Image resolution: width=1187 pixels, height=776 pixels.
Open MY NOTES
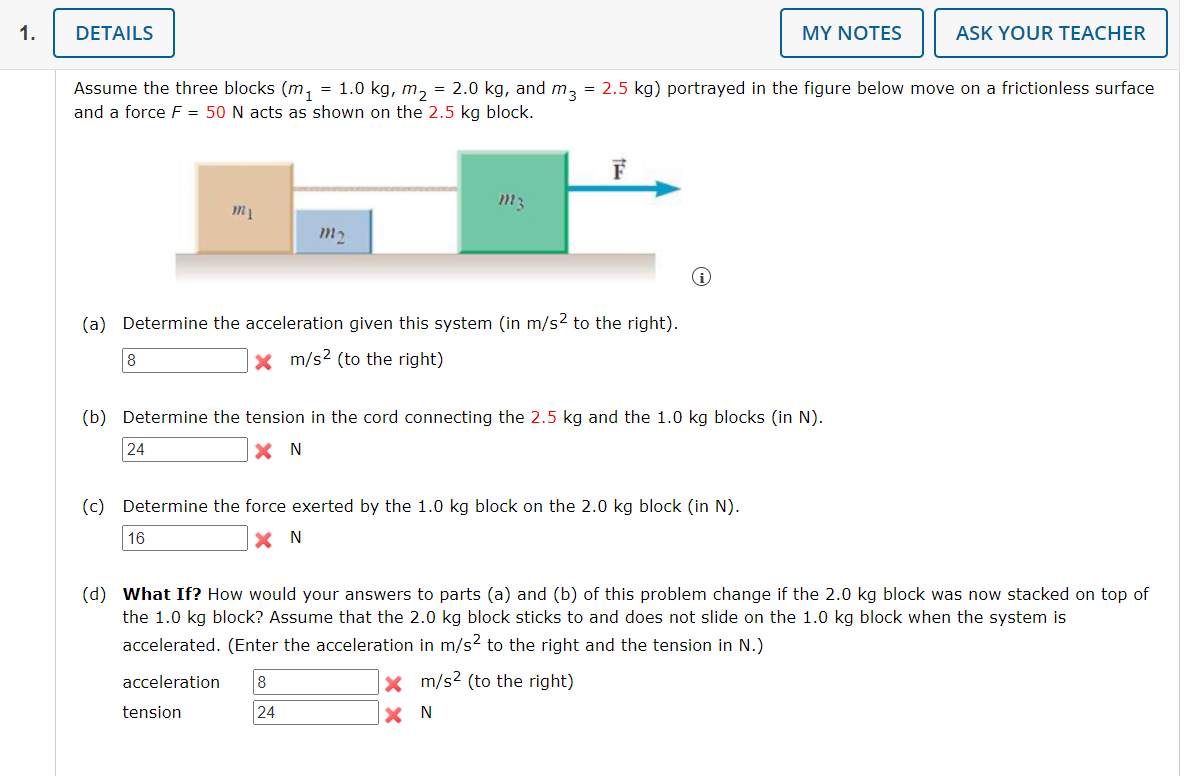(x=851, y=32)
